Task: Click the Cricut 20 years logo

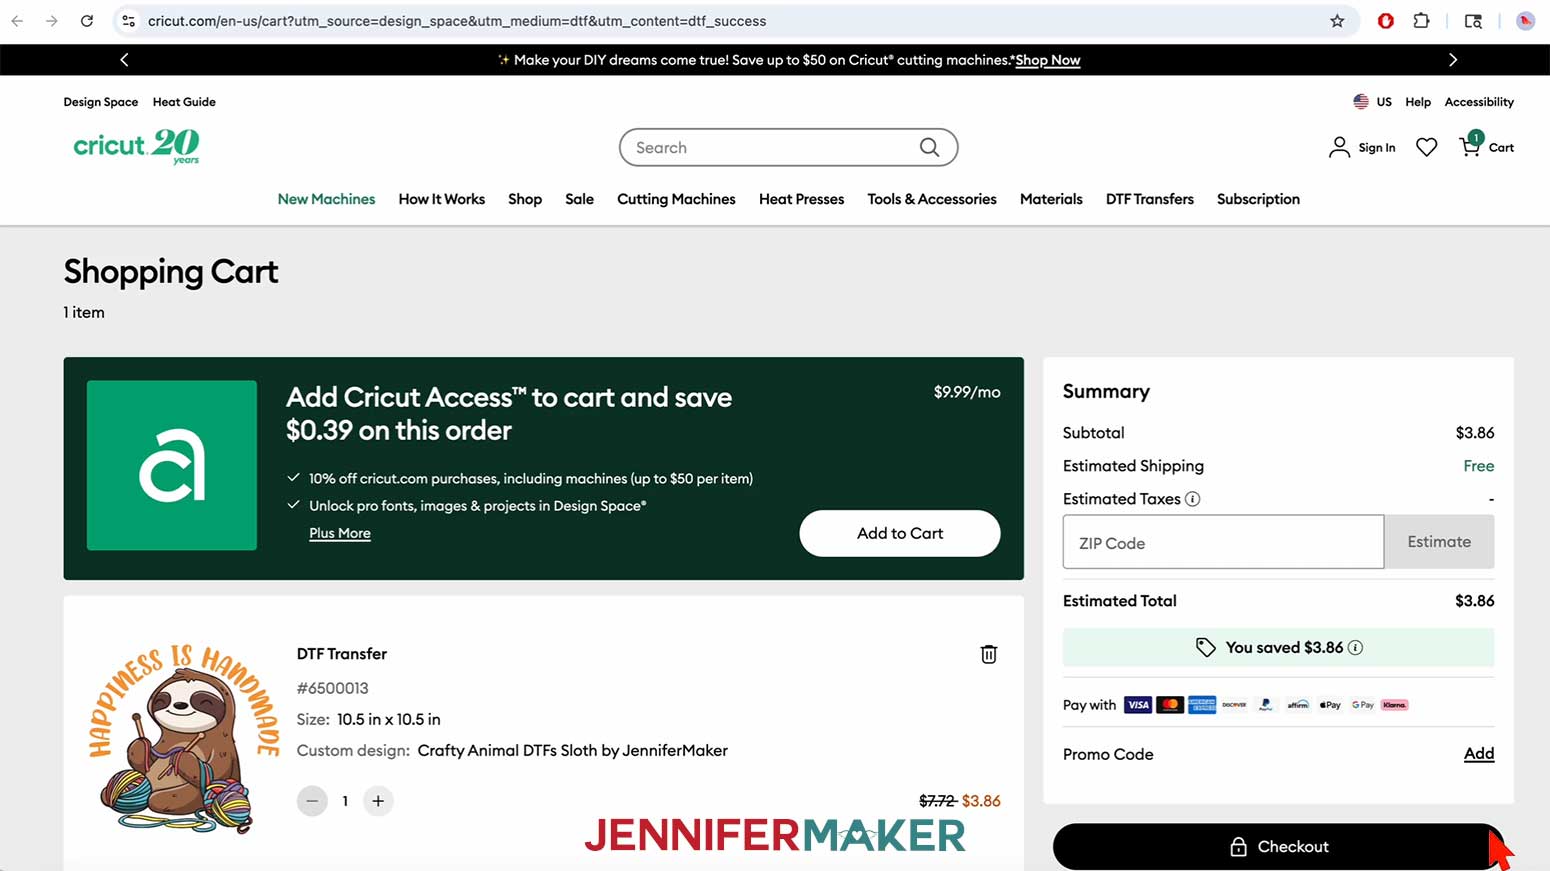Action: 137,146
